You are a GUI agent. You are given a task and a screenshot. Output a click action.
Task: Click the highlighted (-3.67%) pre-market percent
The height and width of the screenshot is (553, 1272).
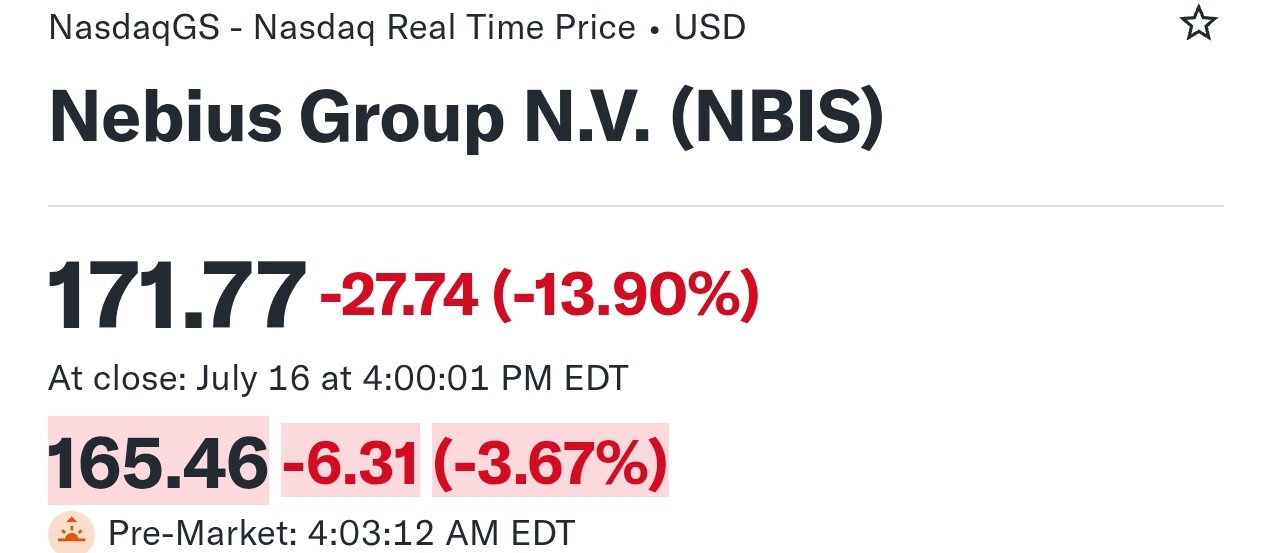550,462
